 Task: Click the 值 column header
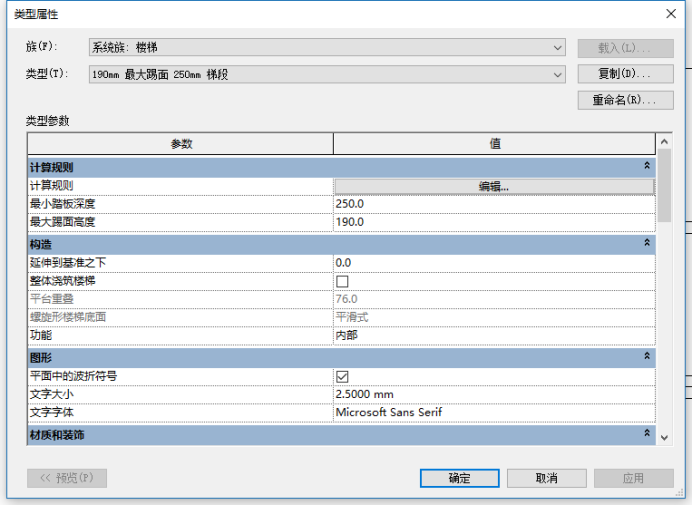tap(494, 143)
